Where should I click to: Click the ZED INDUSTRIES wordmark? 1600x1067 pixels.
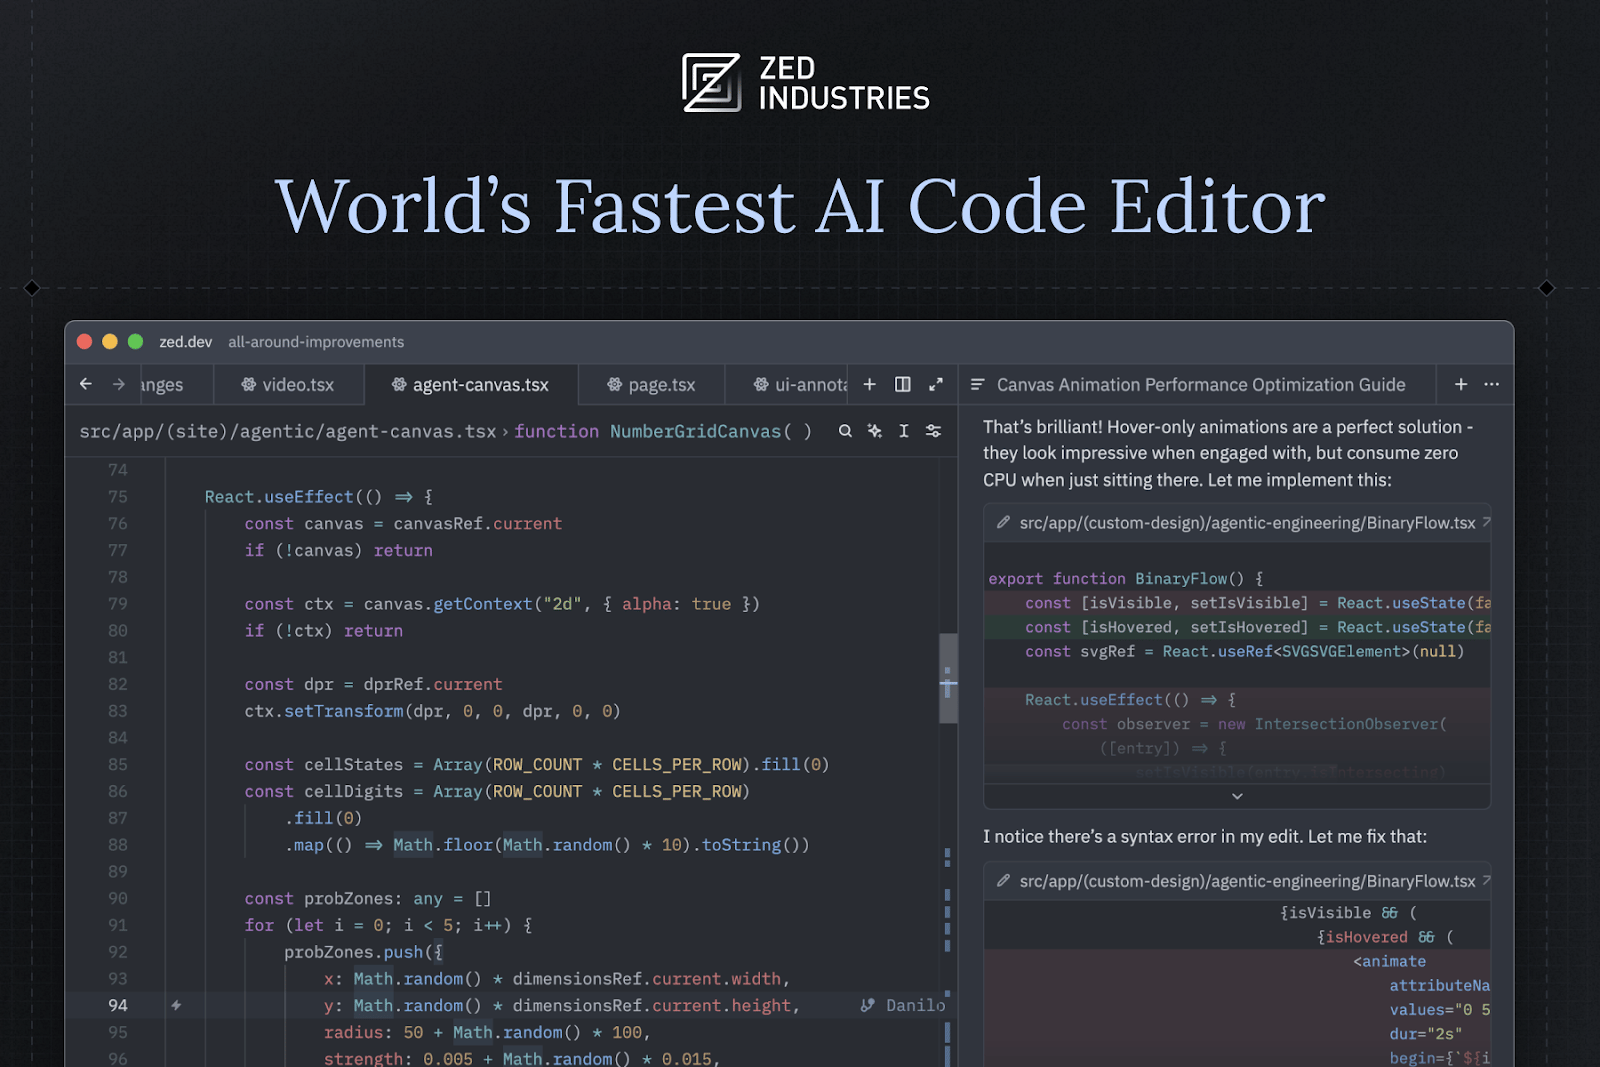tap(844, 83)
